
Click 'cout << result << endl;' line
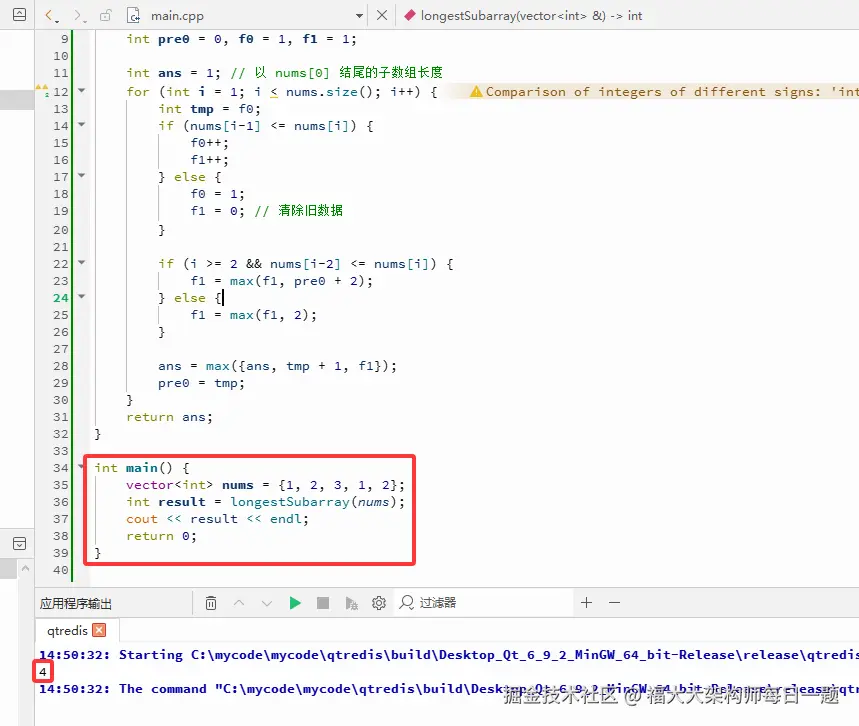[217, 519]
